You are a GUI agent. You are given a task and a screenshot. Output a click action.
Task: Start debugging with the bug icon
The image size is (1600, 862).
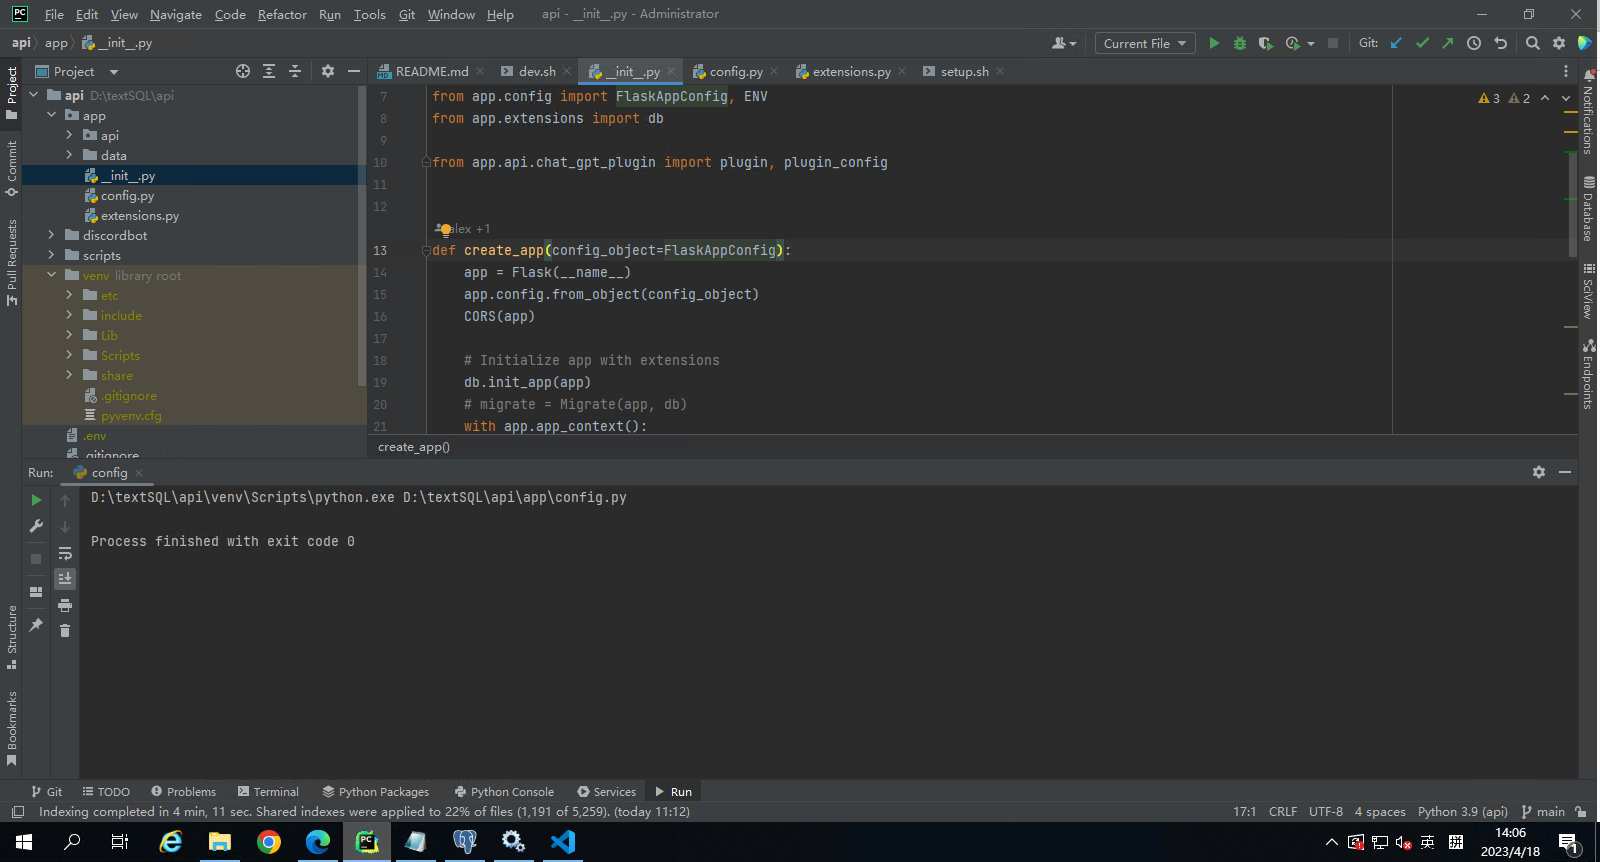tap(1240, 43)
